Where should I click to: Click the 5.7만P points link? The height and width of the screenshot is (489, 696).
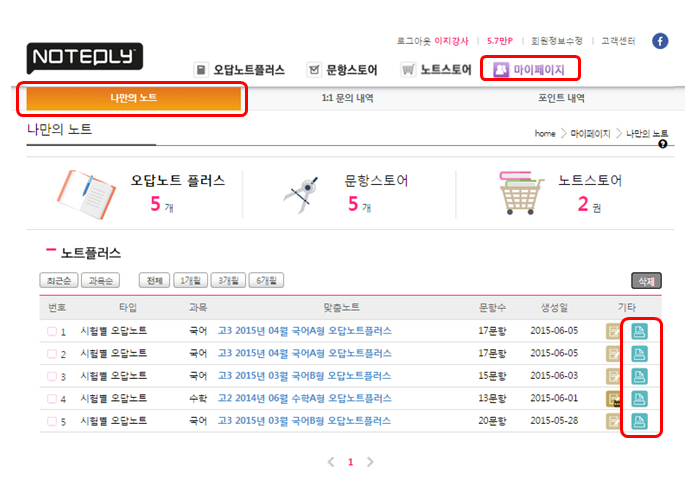[x=500, y=41]
